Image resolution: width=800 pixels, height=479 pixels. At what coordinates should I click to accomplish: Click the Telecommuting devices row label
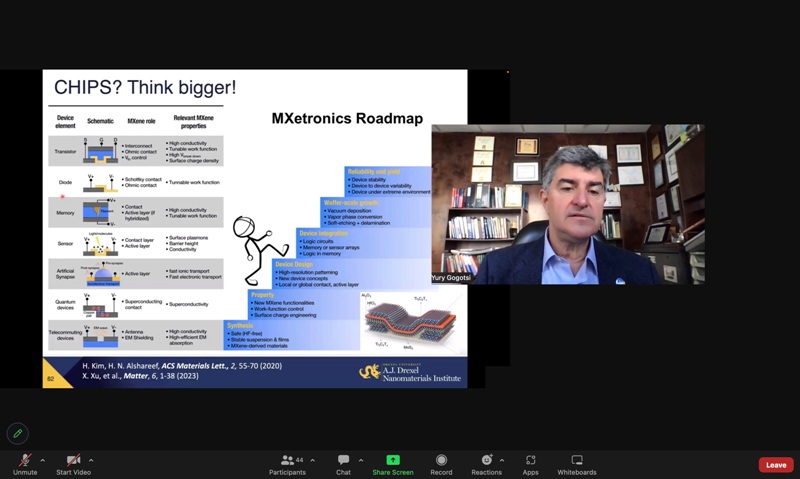click(65, 335)
